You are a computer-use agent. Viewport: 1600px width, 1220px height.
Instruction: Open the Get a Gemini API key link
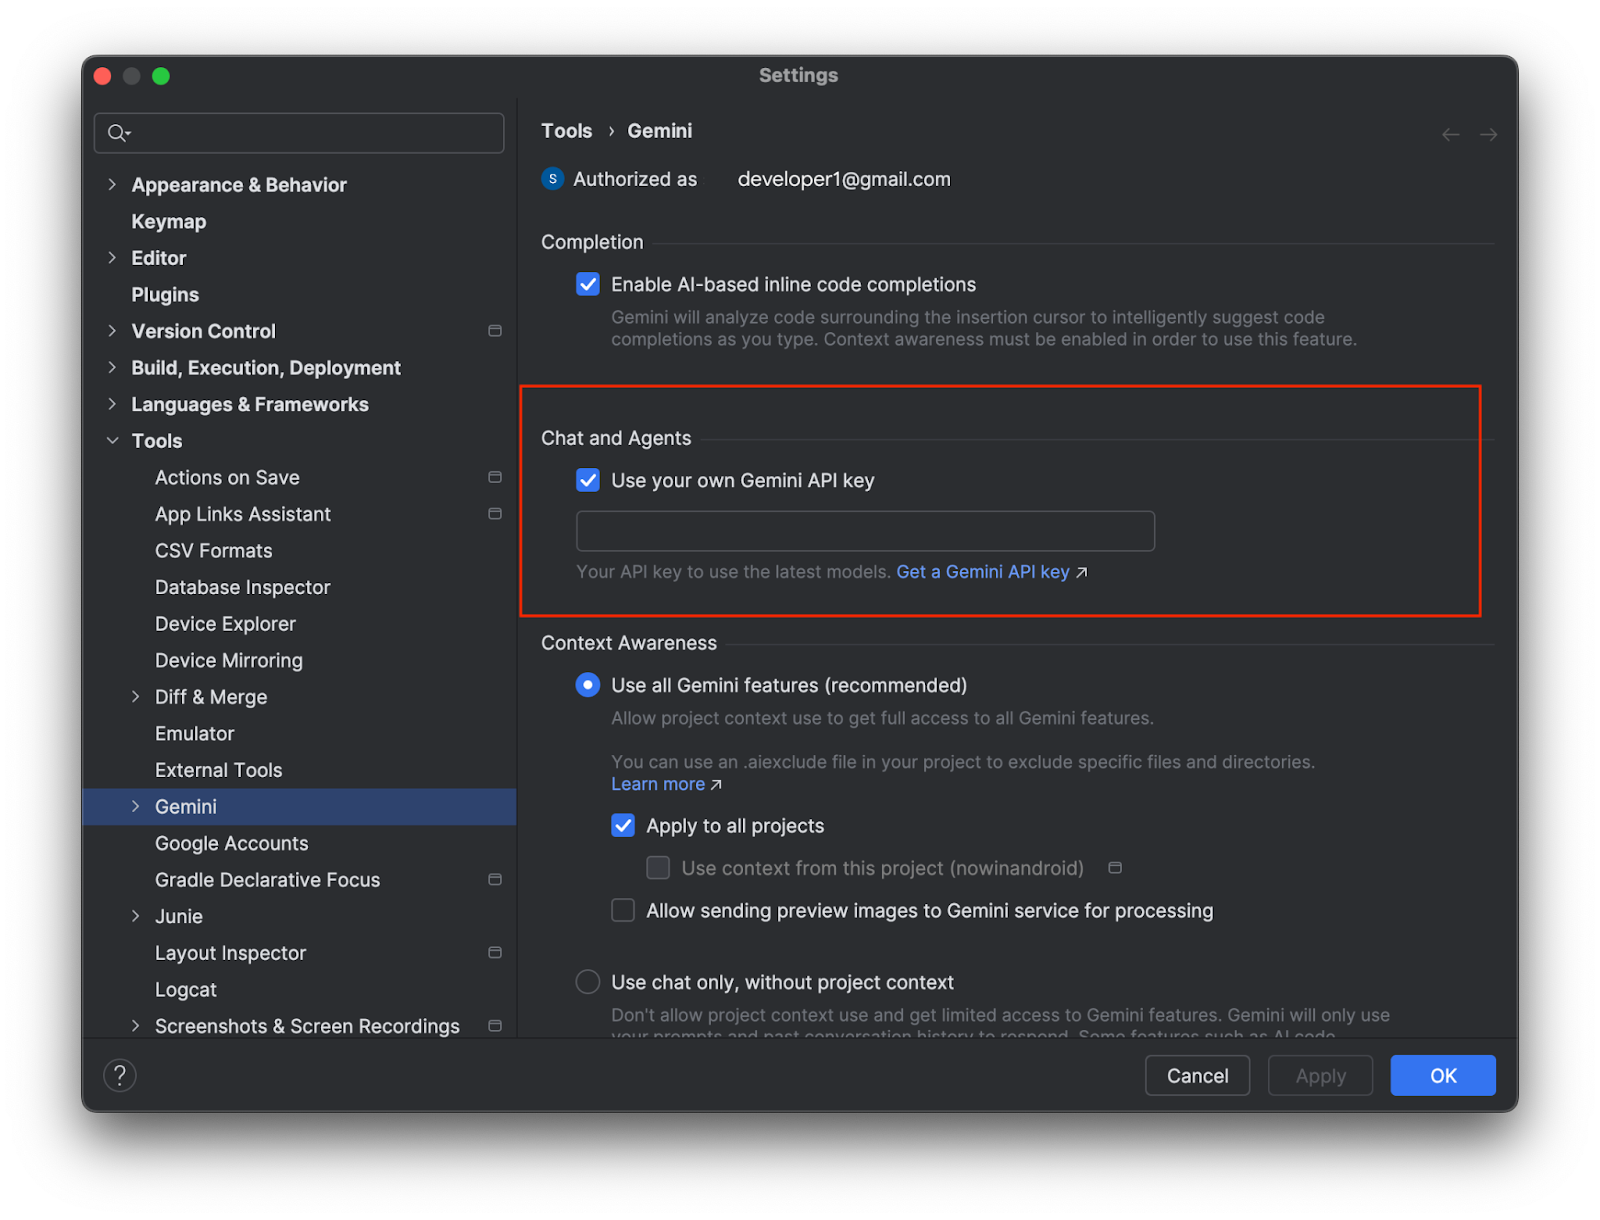(983, 571)
